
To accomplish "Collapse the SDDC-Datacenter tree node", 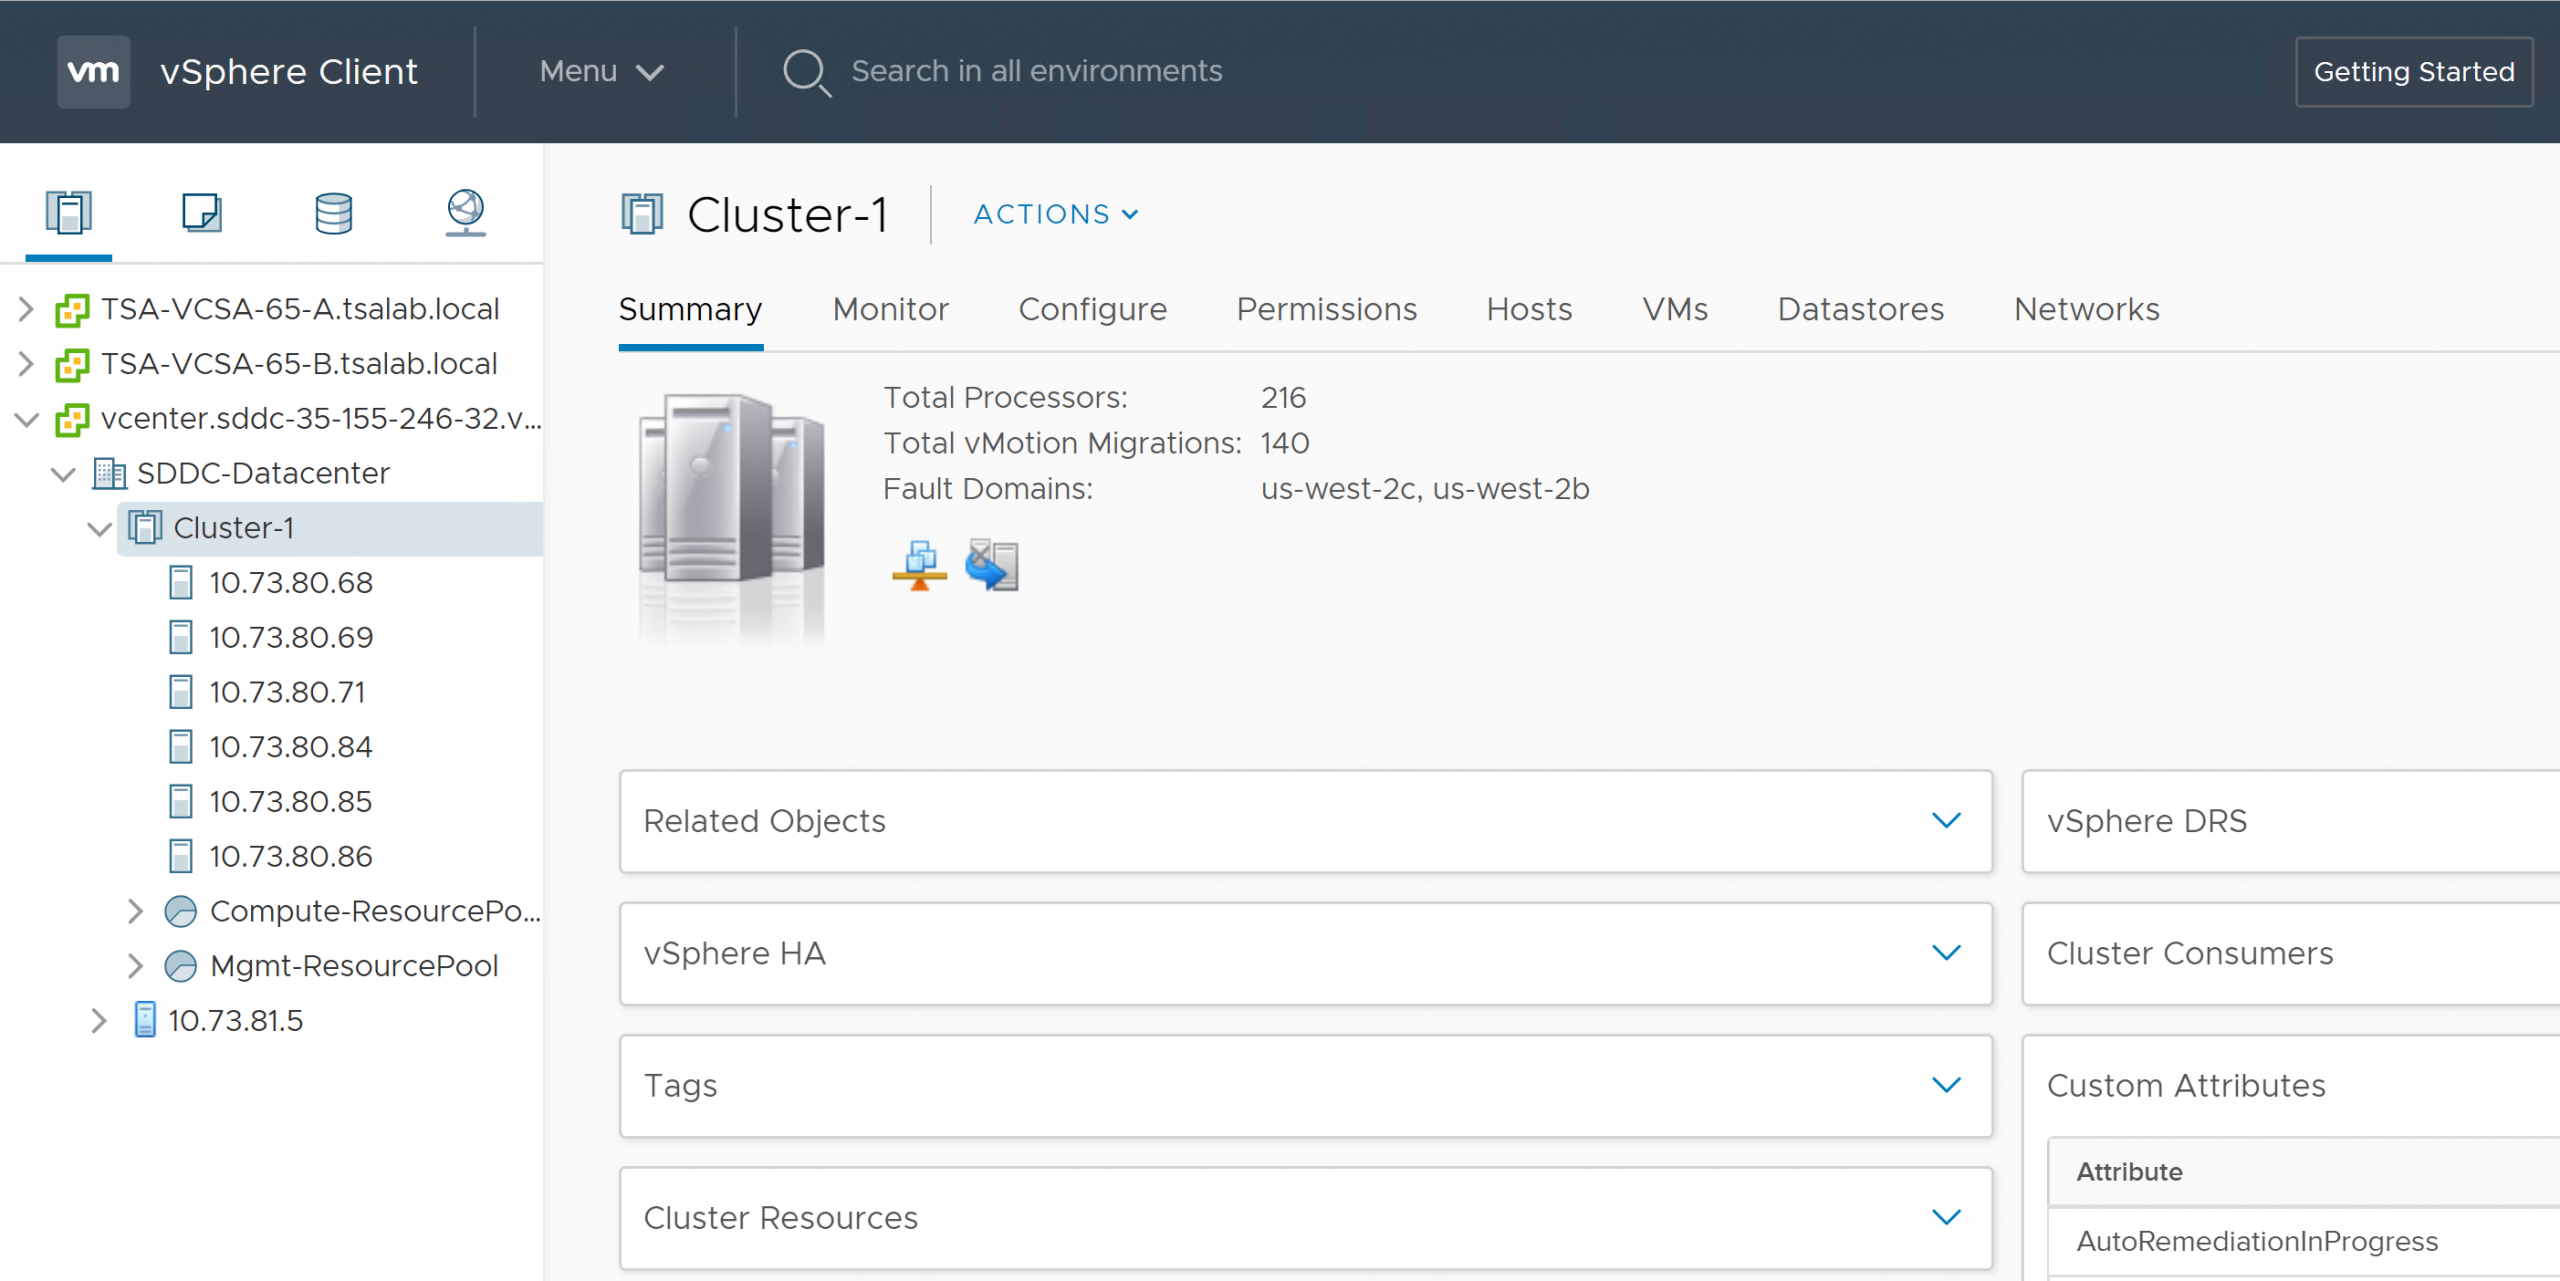I will pyautogui.click(x=63, y=474).
